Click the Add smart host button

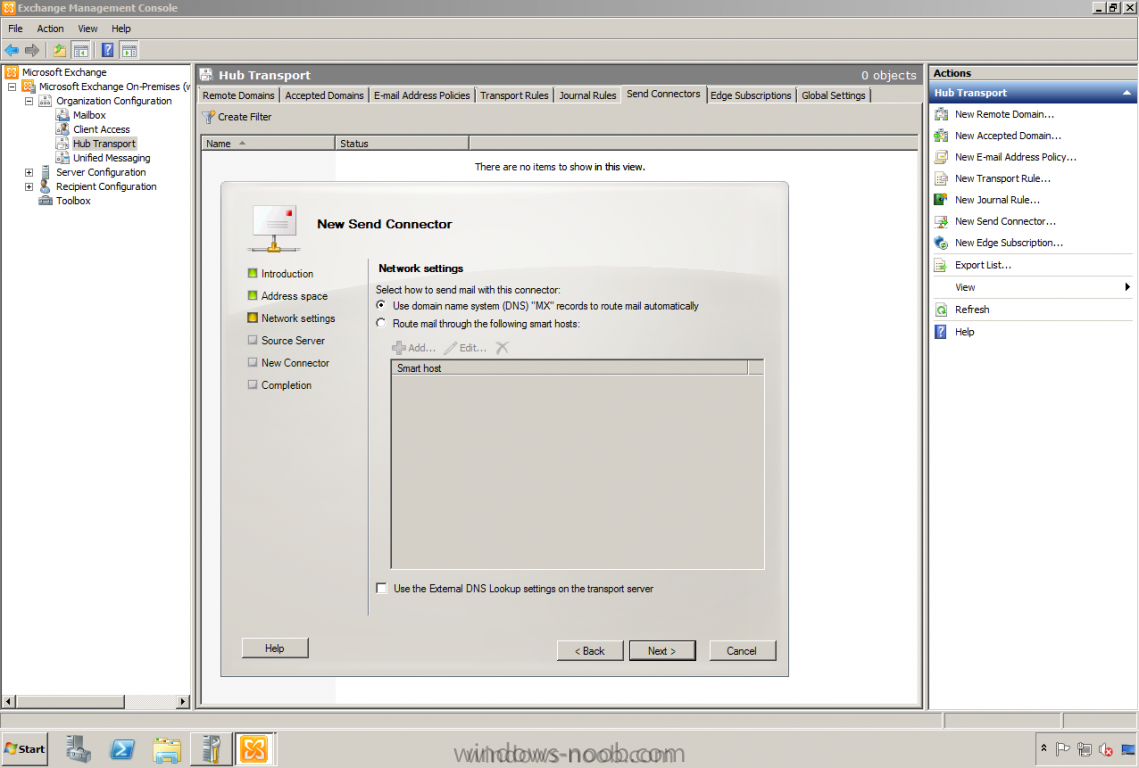point(413,348)
